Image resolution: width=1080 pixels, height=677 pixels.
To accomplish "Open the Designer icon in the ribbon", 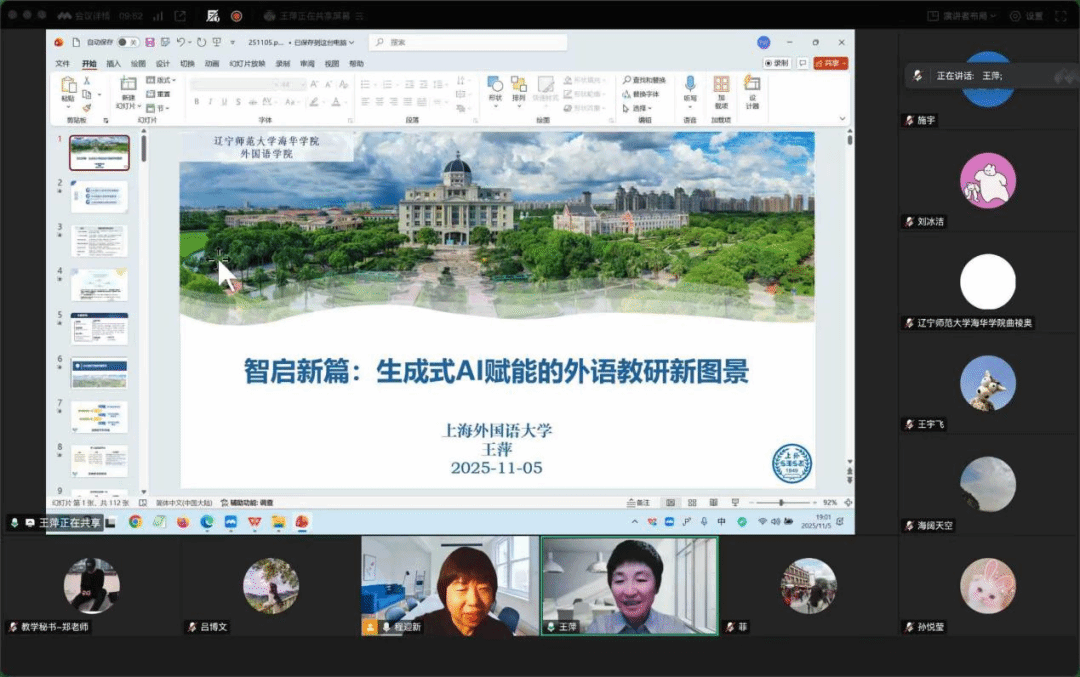I will (x=752, y=86).
